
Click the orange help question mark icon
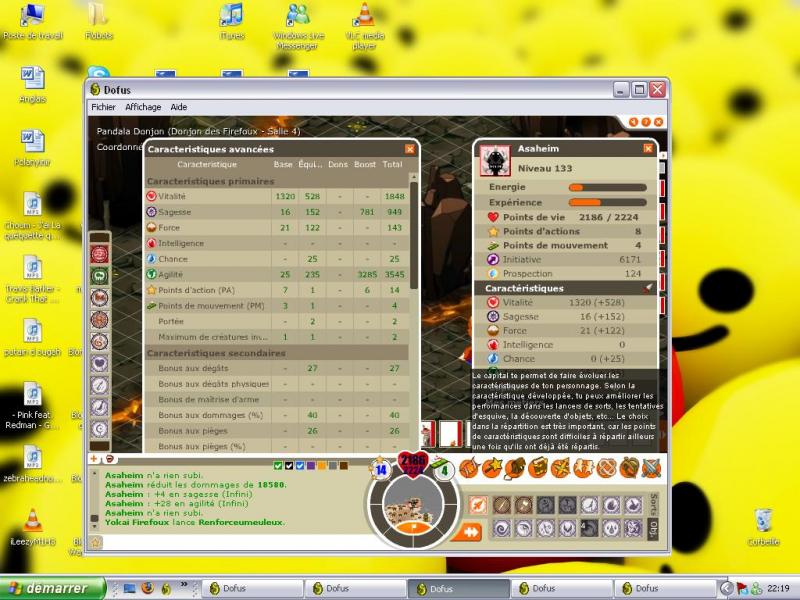pyautogui.click(x=646, y=122)
